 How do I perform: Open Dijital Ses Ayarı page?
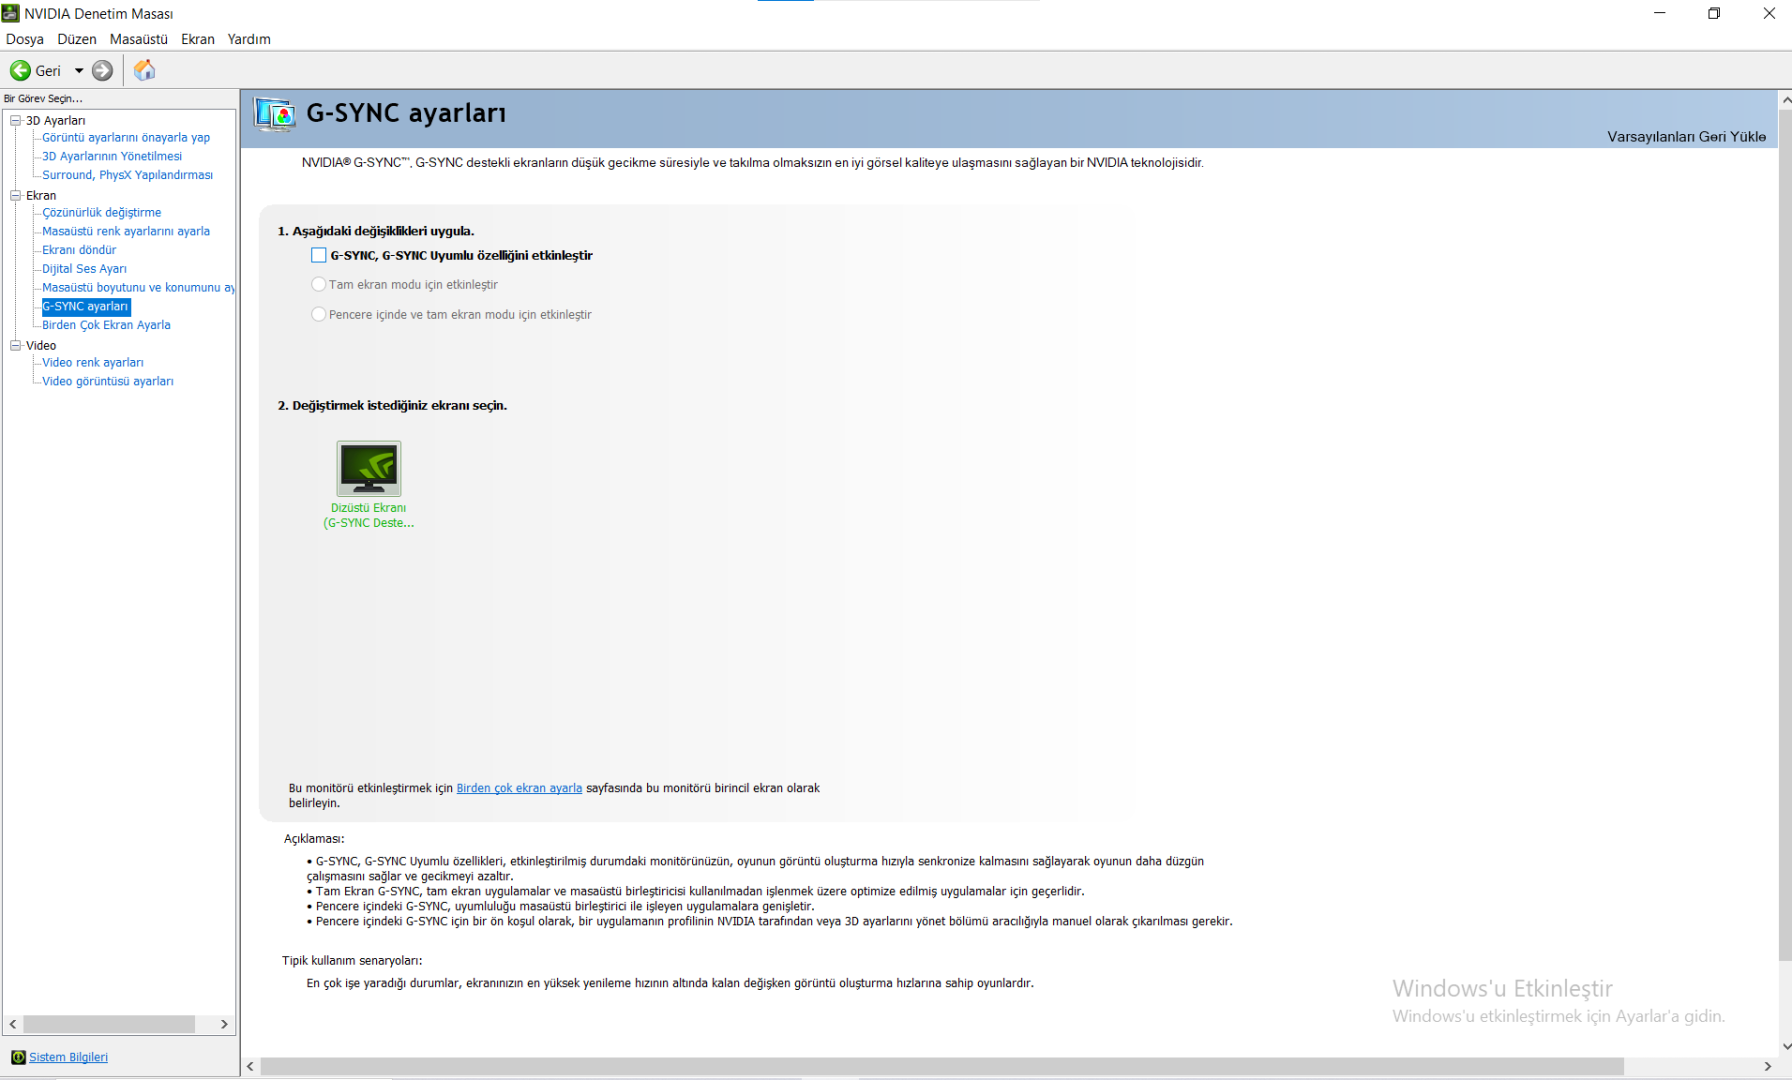pyautogui.click(x=84, y=269)
